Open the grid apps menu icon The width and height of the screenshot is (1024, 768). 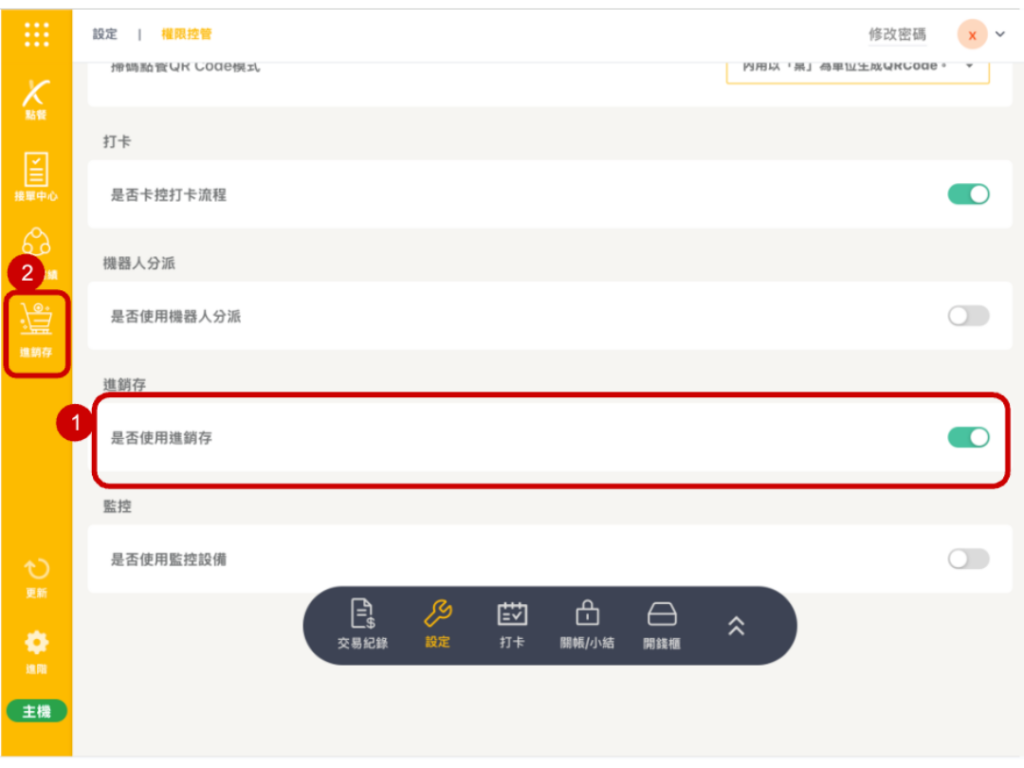[36, 34]
